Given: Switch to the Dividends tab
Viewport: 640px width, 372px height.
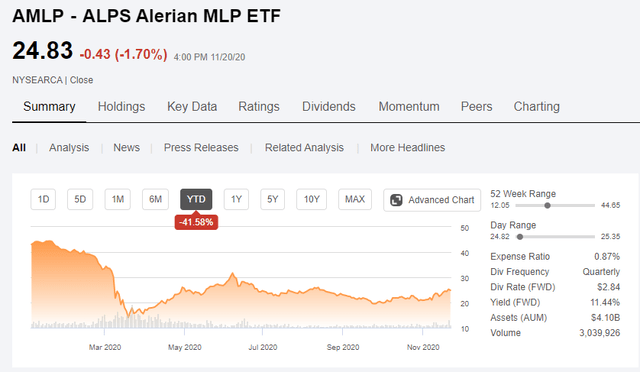Looking at the screenshot, I should point(329,107).
